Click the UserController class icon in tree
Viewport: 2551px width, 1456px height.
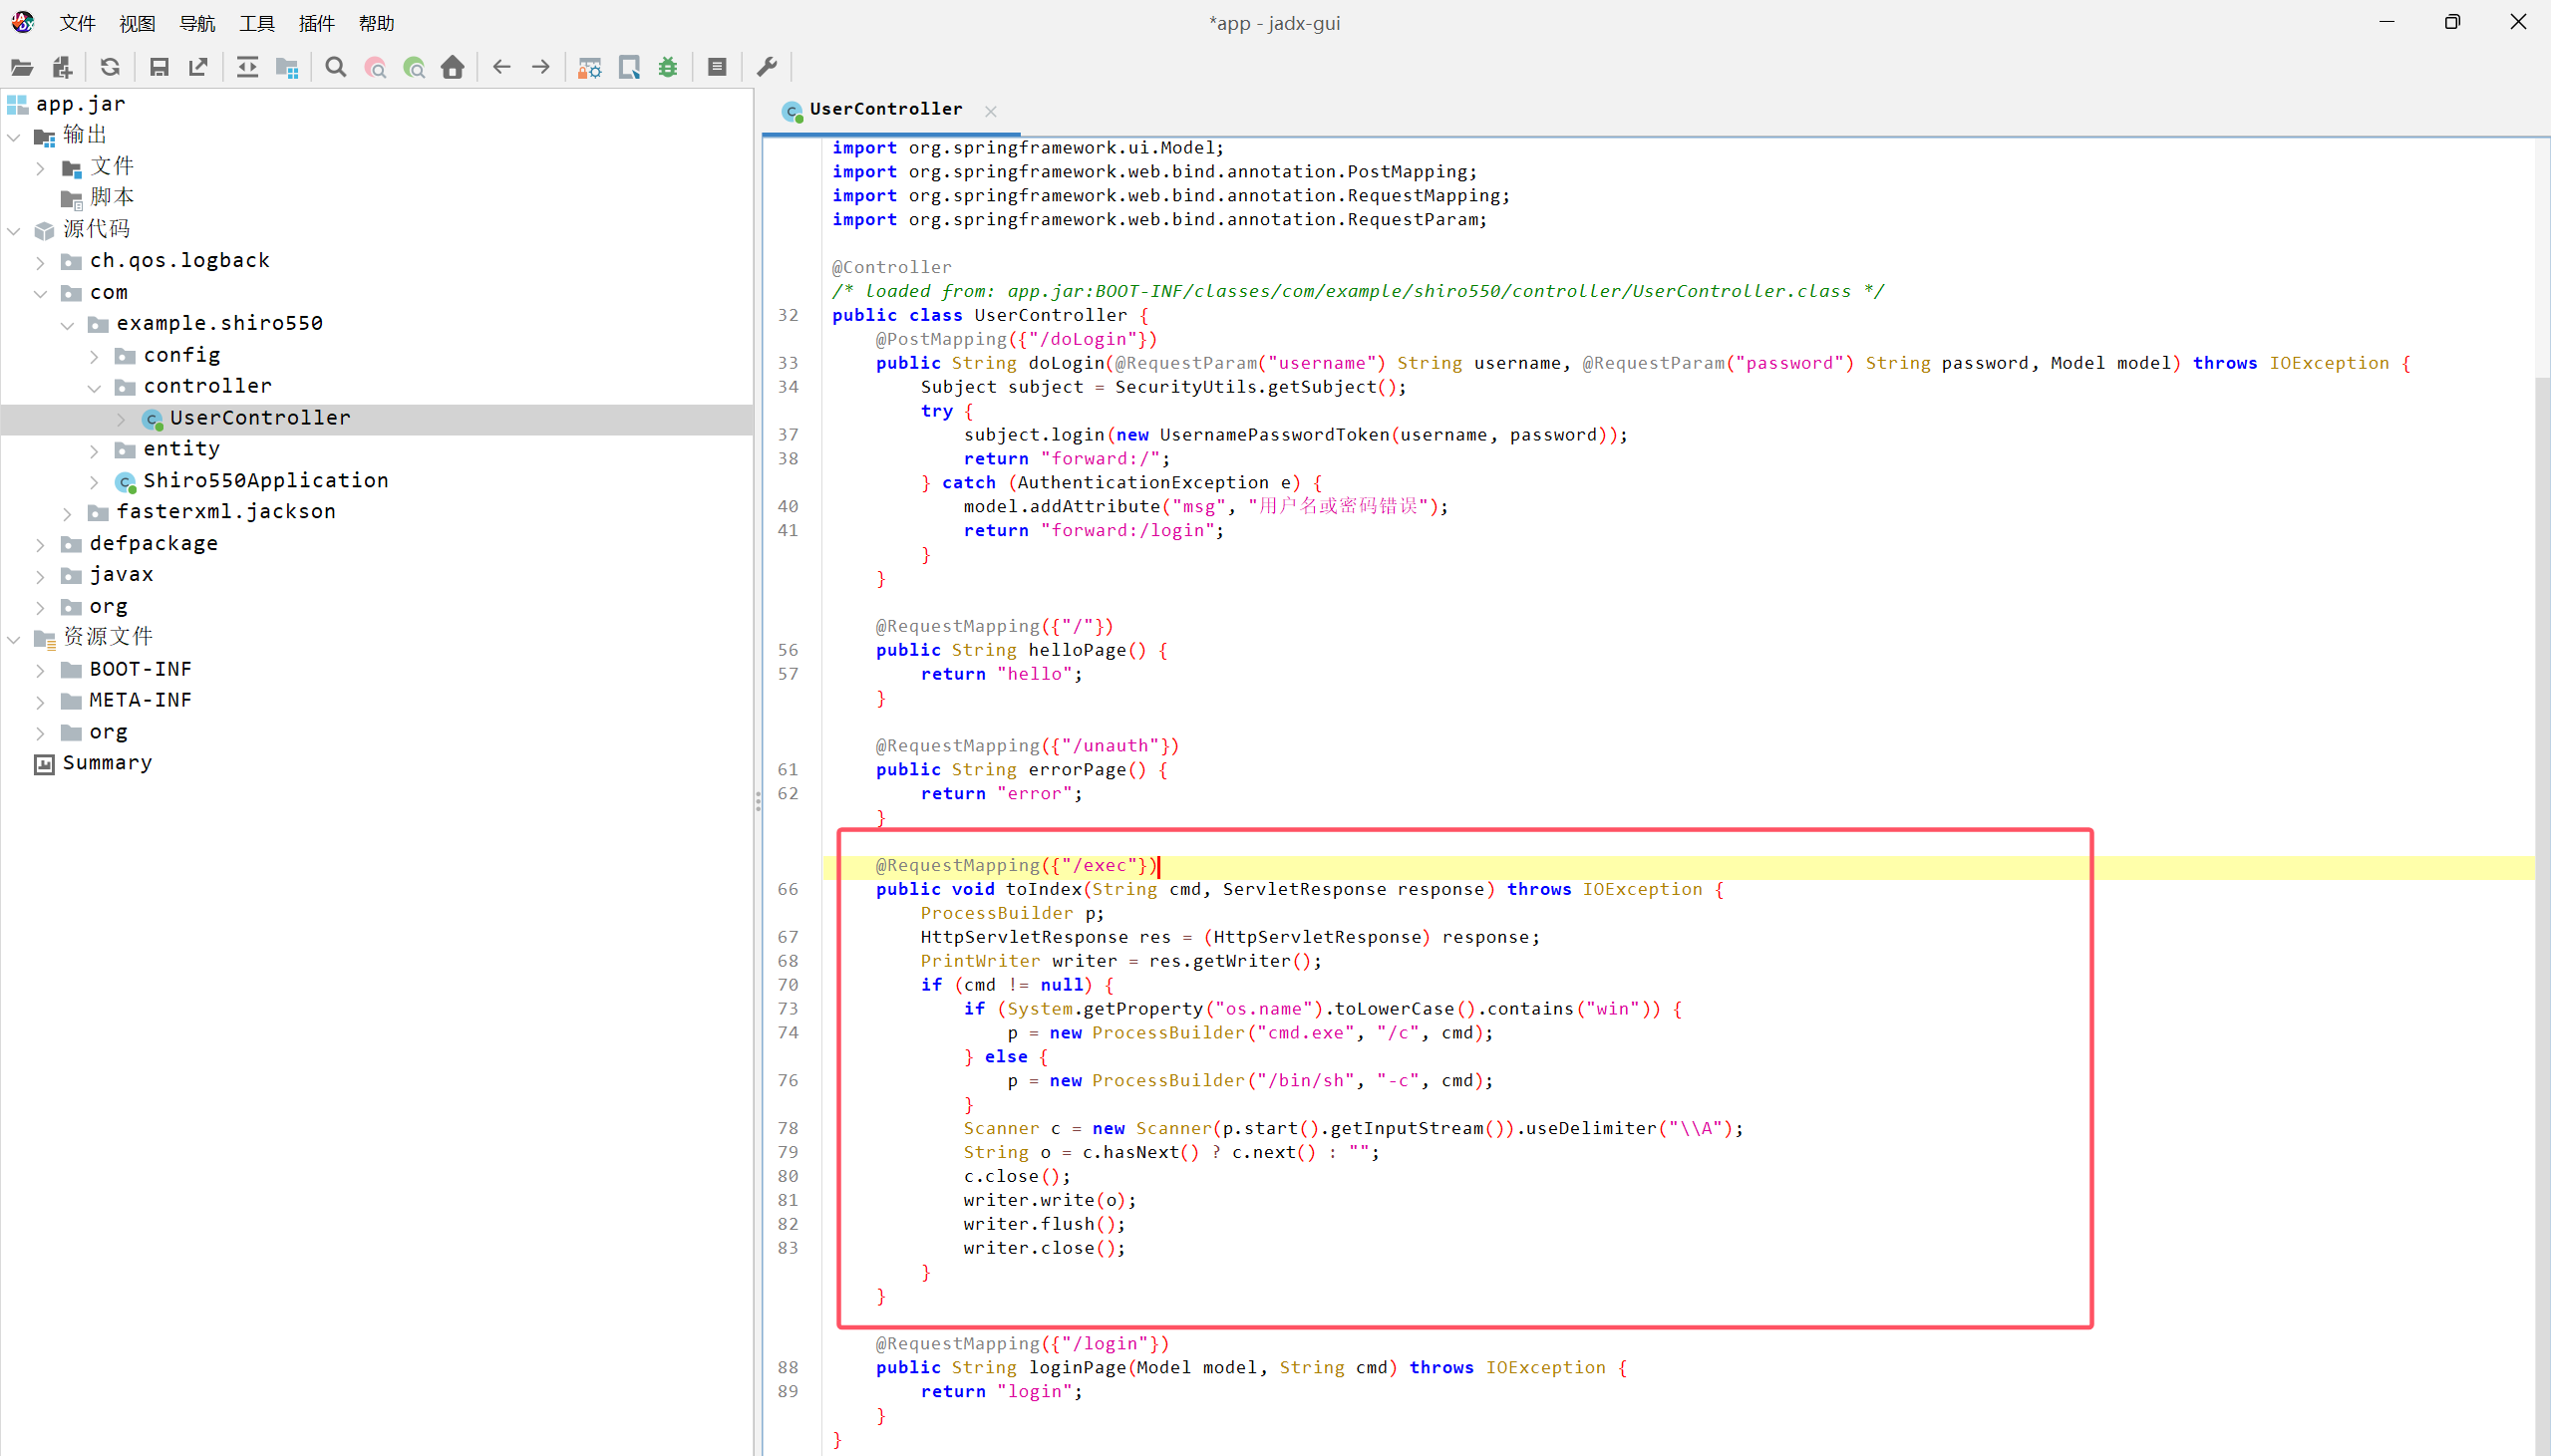(x=152, y=419)
